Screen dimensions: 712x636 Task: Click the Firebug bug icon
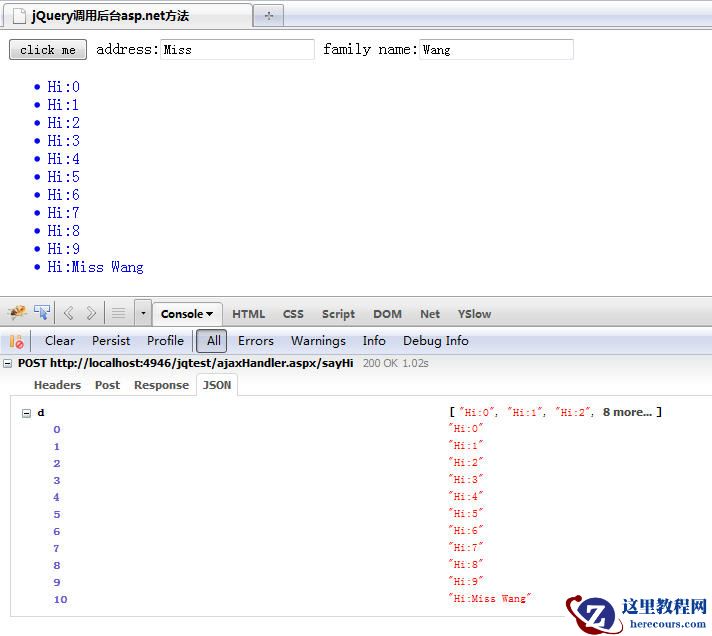(17, 312)
